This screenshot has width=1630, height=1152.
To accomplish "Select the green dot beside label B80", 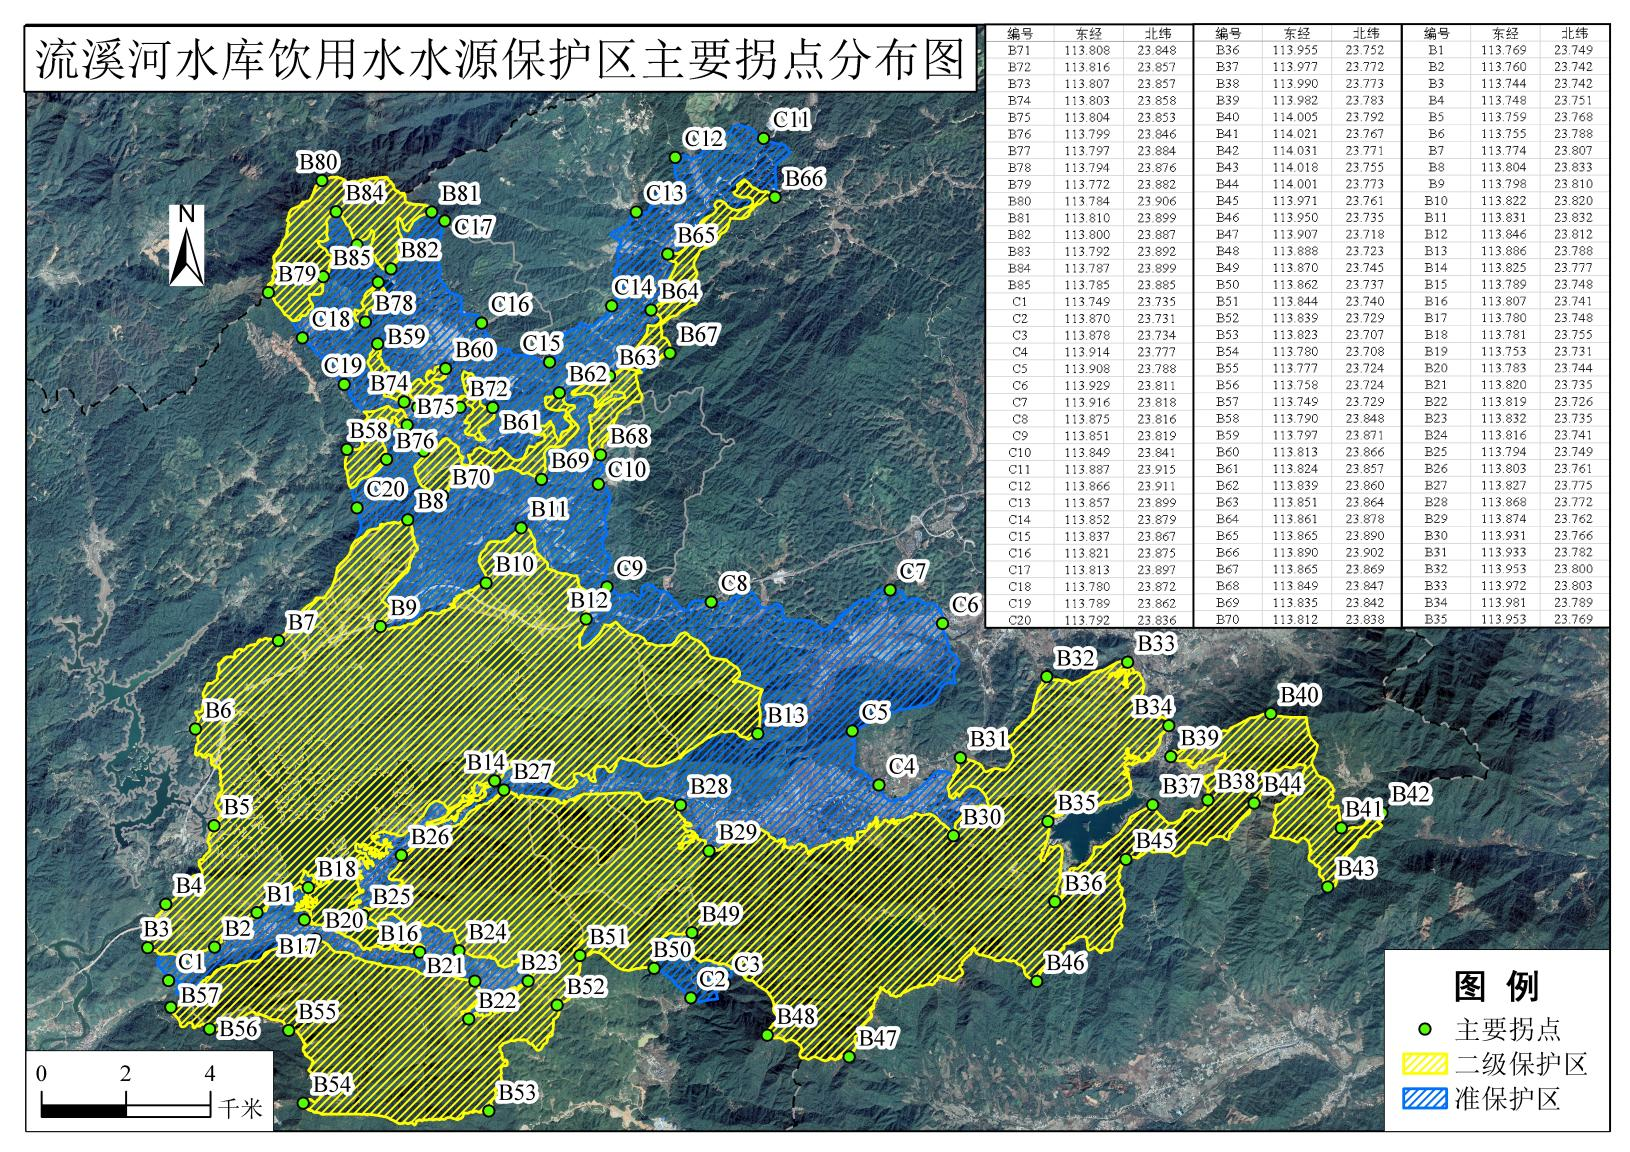I will pyautogui.click(x=322, y=181).
